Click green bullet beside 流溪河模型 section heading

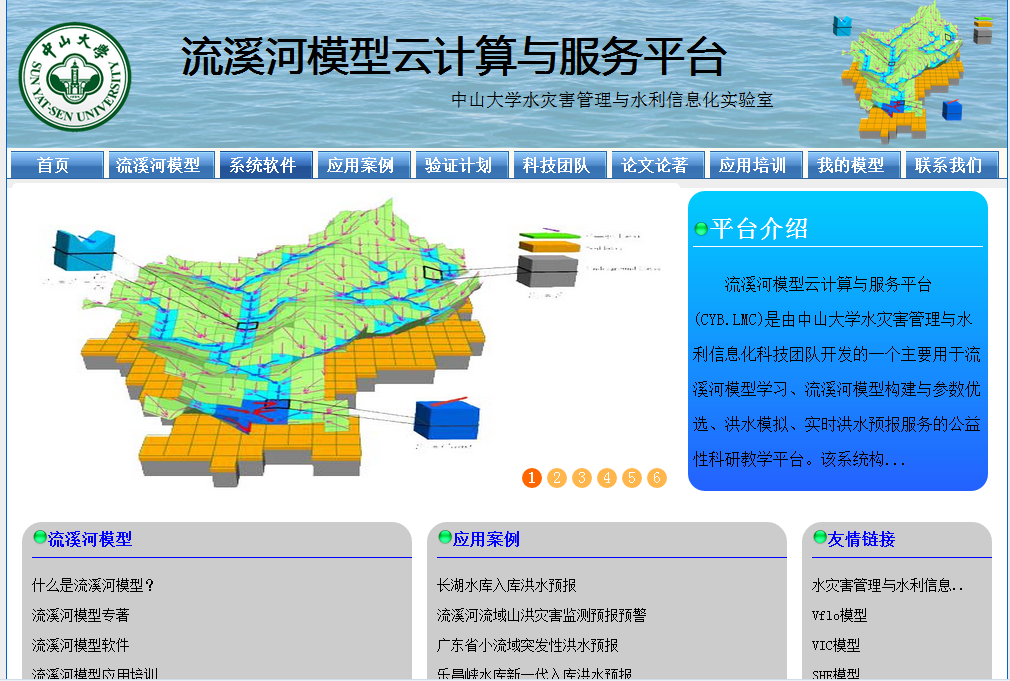40,538
